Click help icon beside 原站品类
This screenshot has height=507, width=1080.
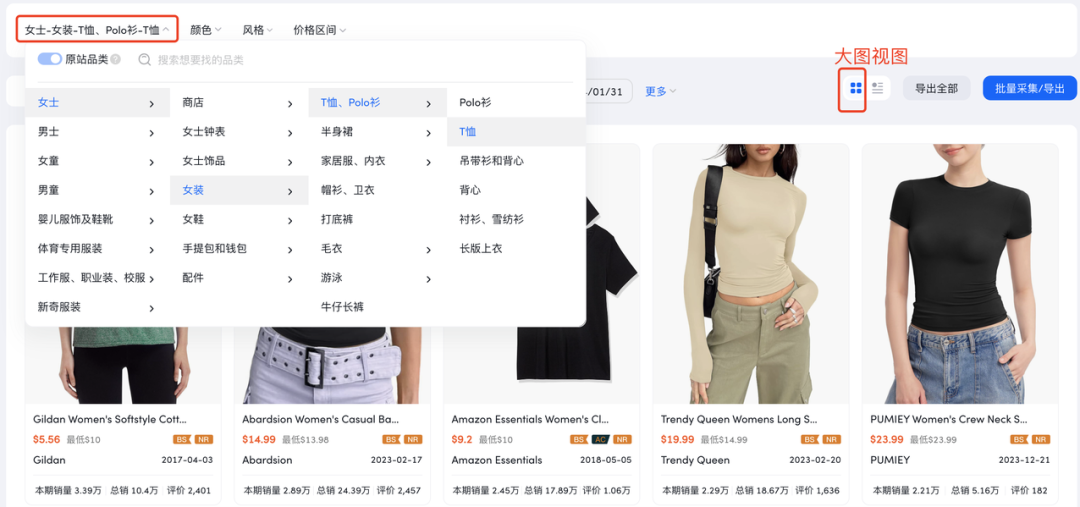[116, 59]
